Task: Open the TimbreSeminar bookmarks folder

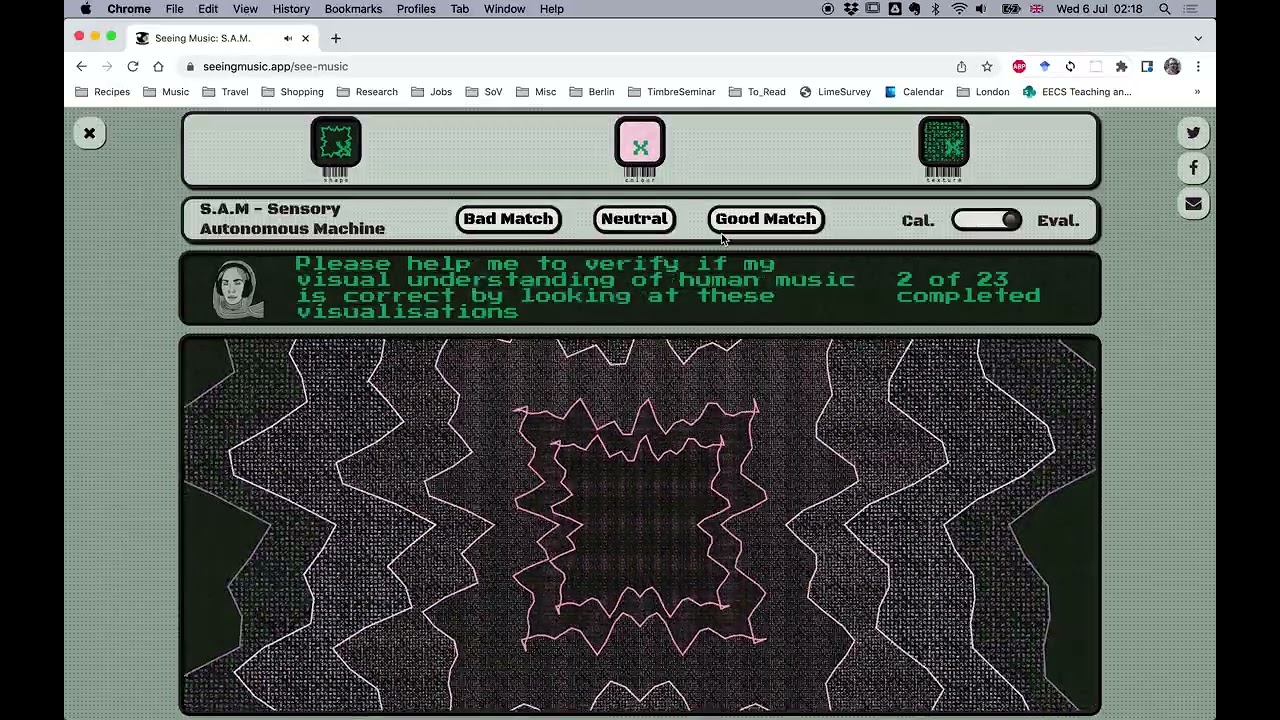Action: (671, 92)
